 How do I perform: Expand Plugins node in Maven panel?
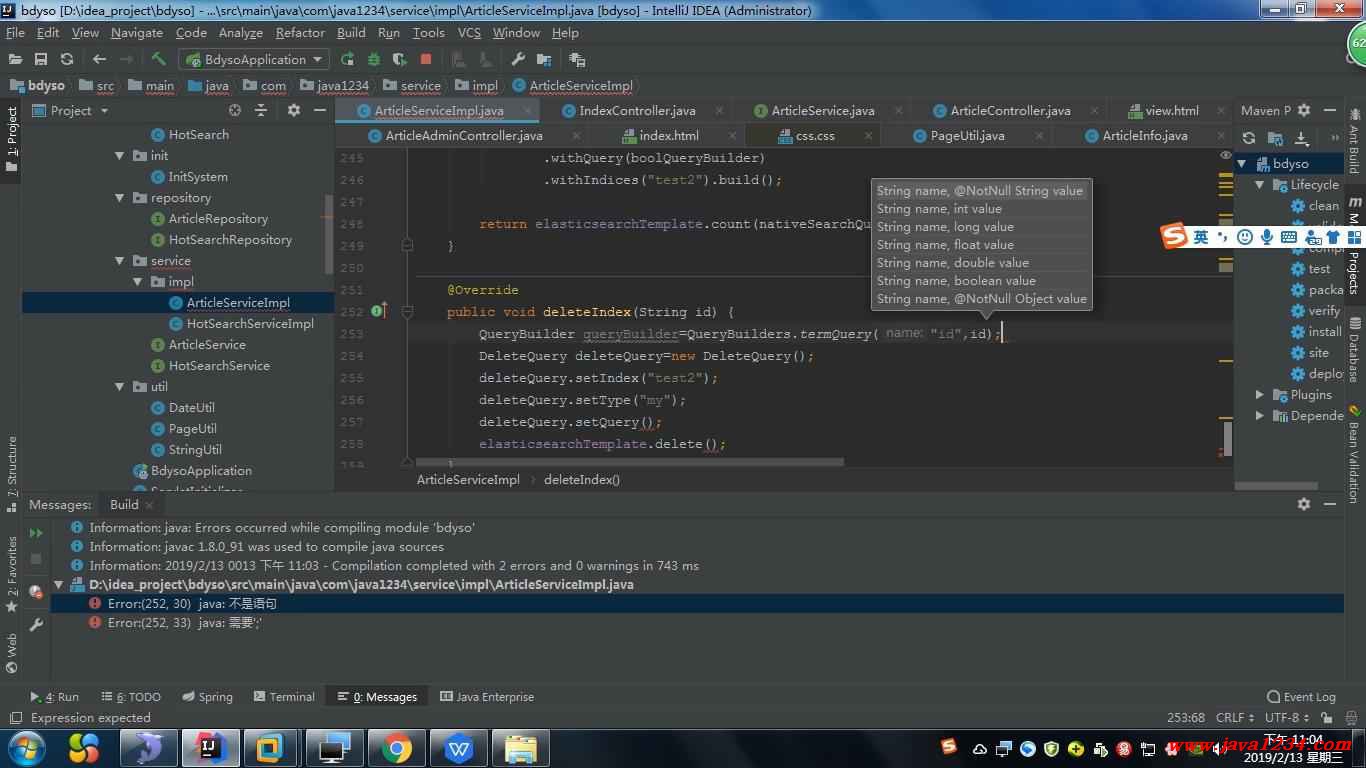[1260, 395]
